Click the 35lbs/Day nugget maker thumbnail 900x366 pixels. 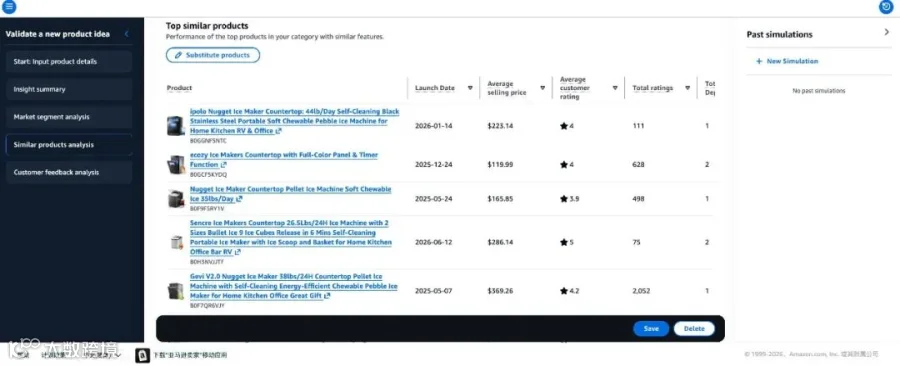175,198
